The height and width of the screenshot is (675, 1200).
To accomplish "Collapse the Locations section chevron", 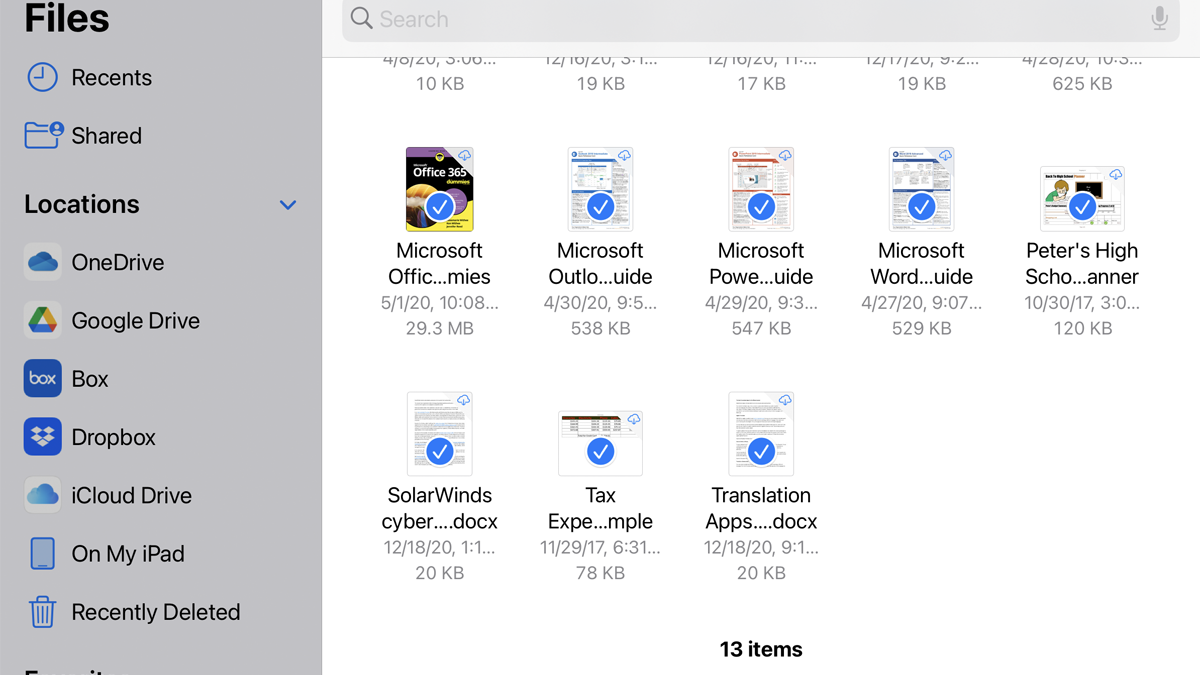I will click(288, 205).
